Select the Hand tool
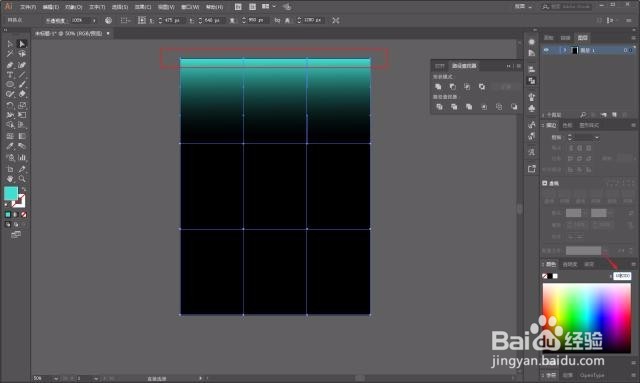Image resolution: width=640 pixels, height=383 pixels. [10, 179]
